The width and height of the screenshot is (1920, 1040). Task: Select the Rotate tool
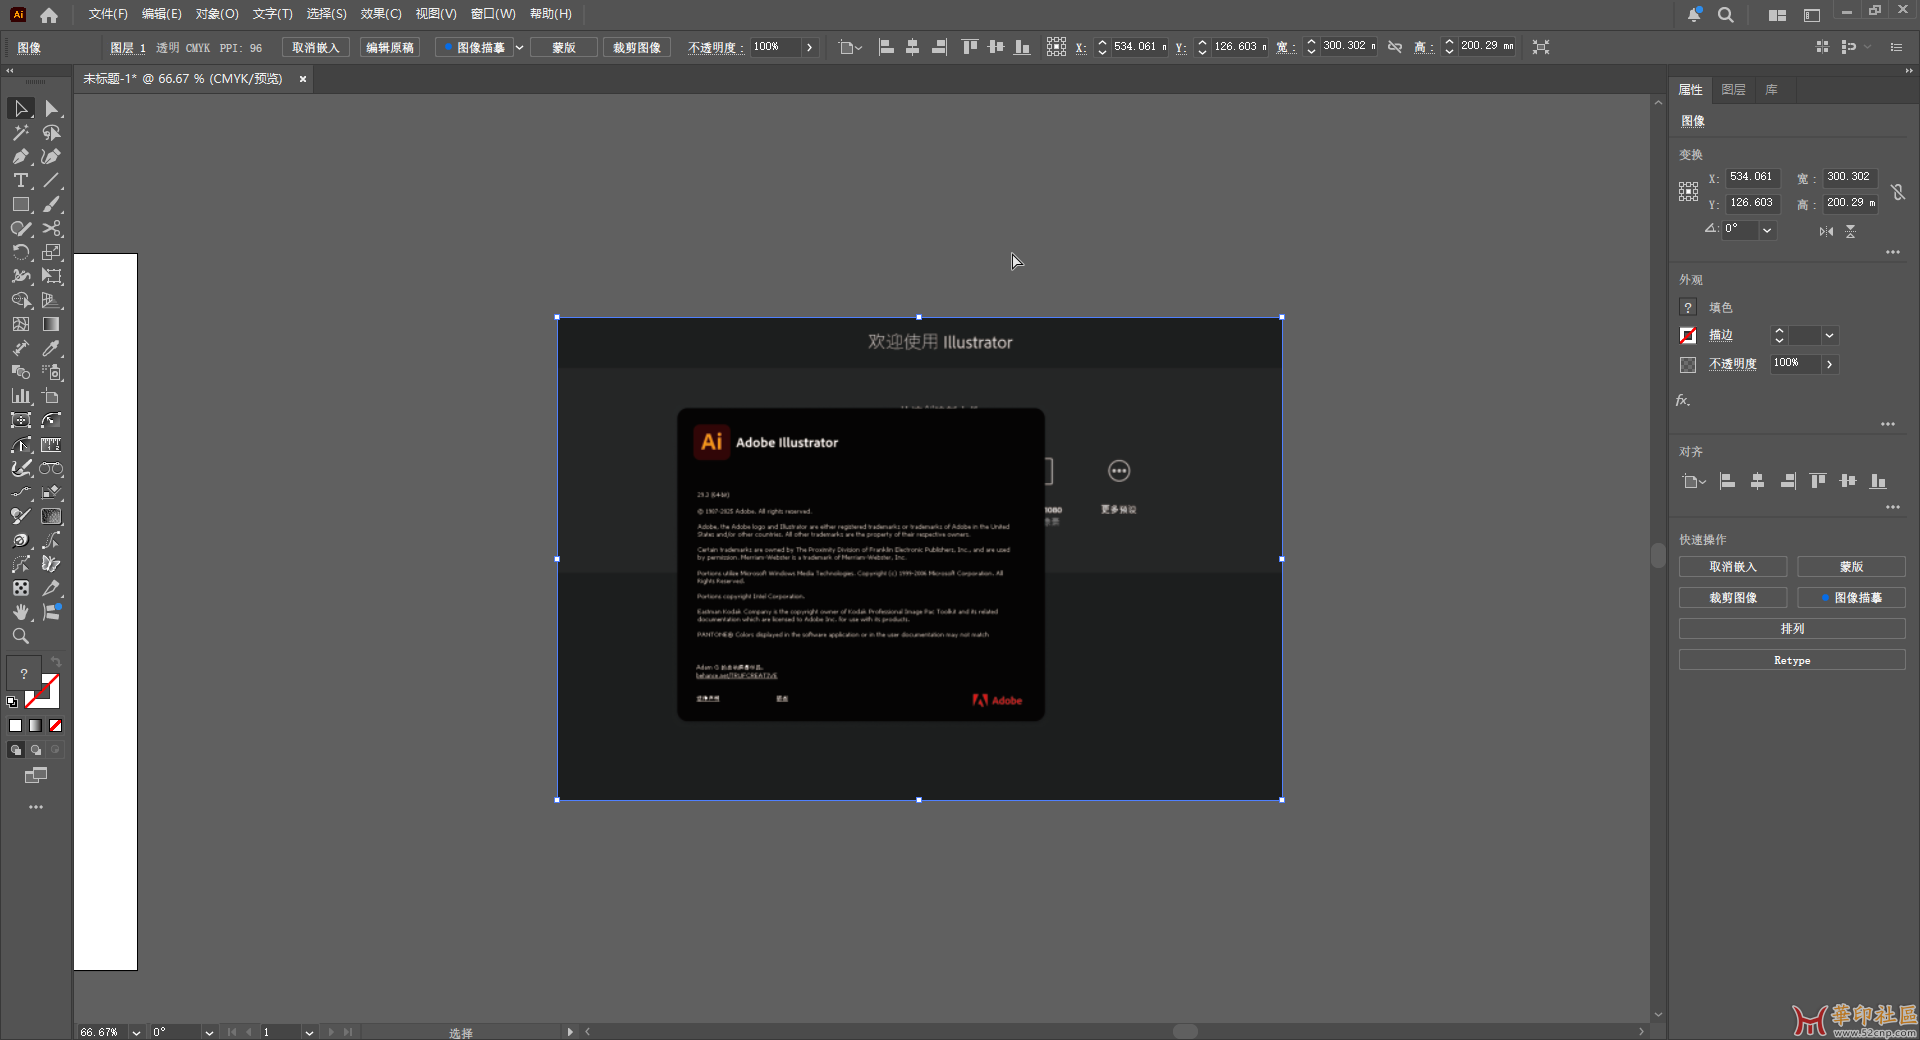[x=21, y=252]
